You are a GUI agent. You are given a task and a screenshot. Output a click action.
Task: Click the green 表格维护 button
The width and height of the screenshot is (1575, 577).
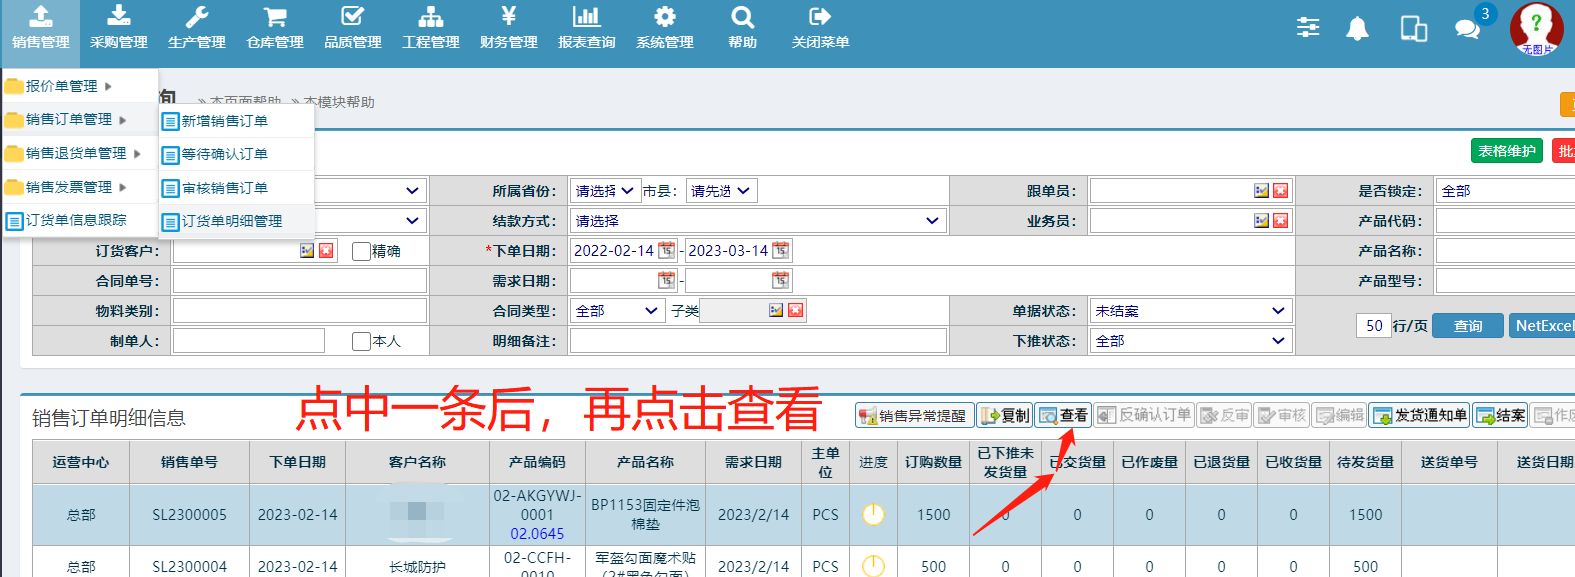(1506, 151)
